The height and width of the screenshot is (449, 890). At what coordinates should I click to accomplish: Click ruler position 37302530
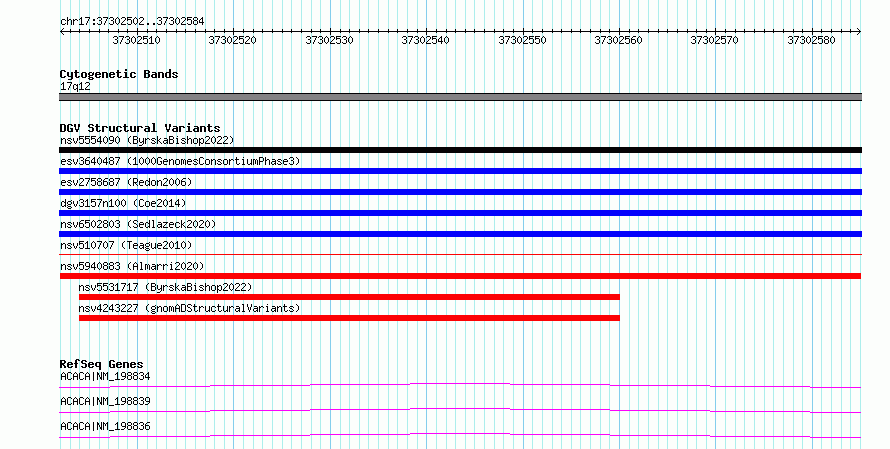329,40
